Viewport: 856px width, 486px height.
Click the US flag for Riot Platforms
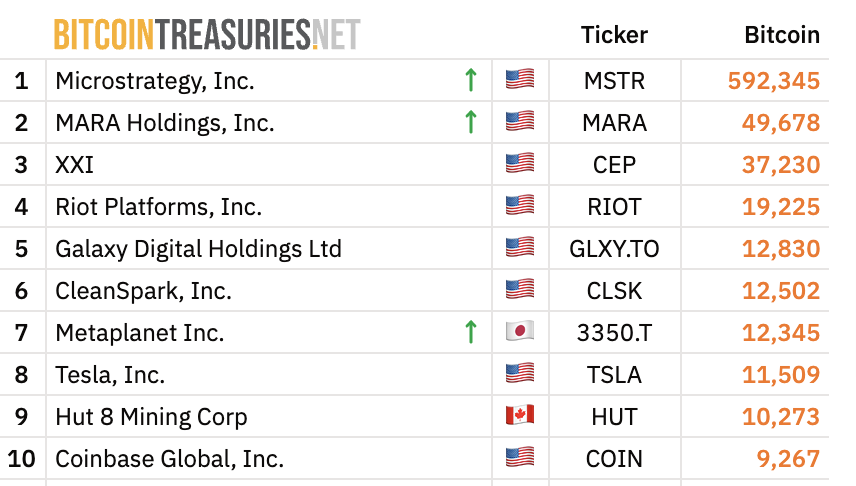520,205
